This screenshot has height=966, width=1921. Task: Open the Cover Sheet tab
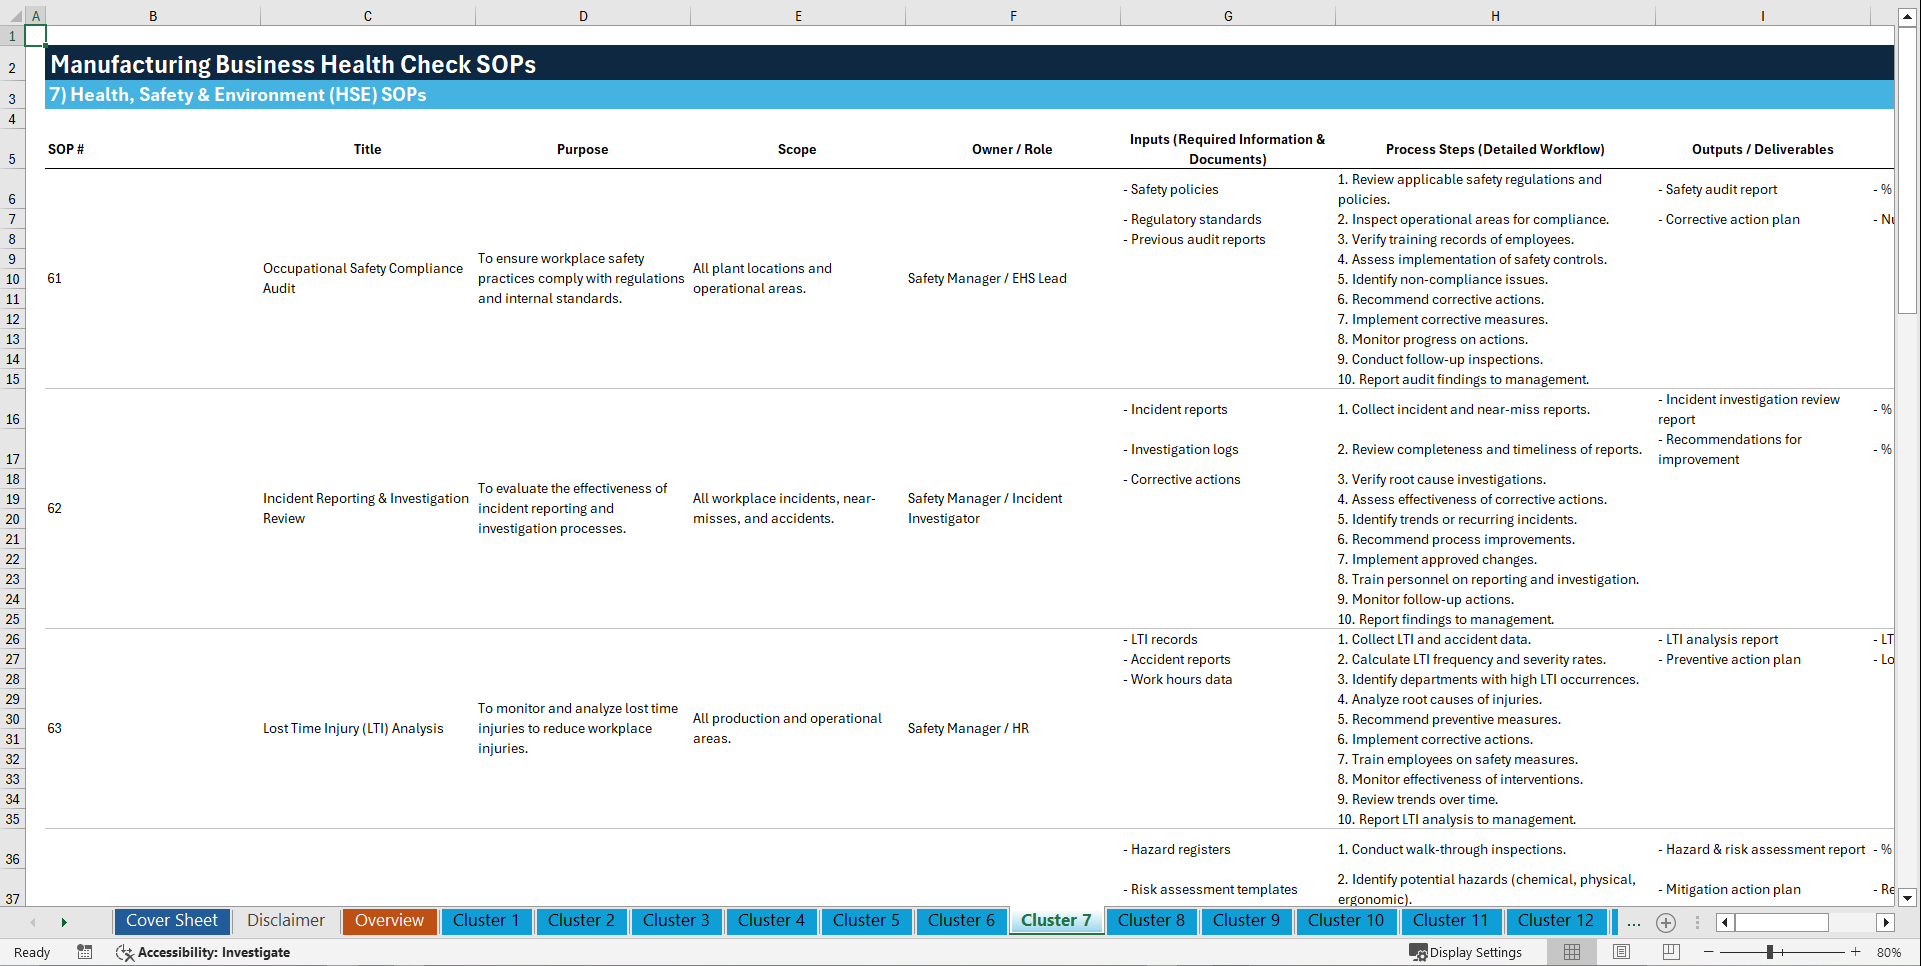(171, 921)
